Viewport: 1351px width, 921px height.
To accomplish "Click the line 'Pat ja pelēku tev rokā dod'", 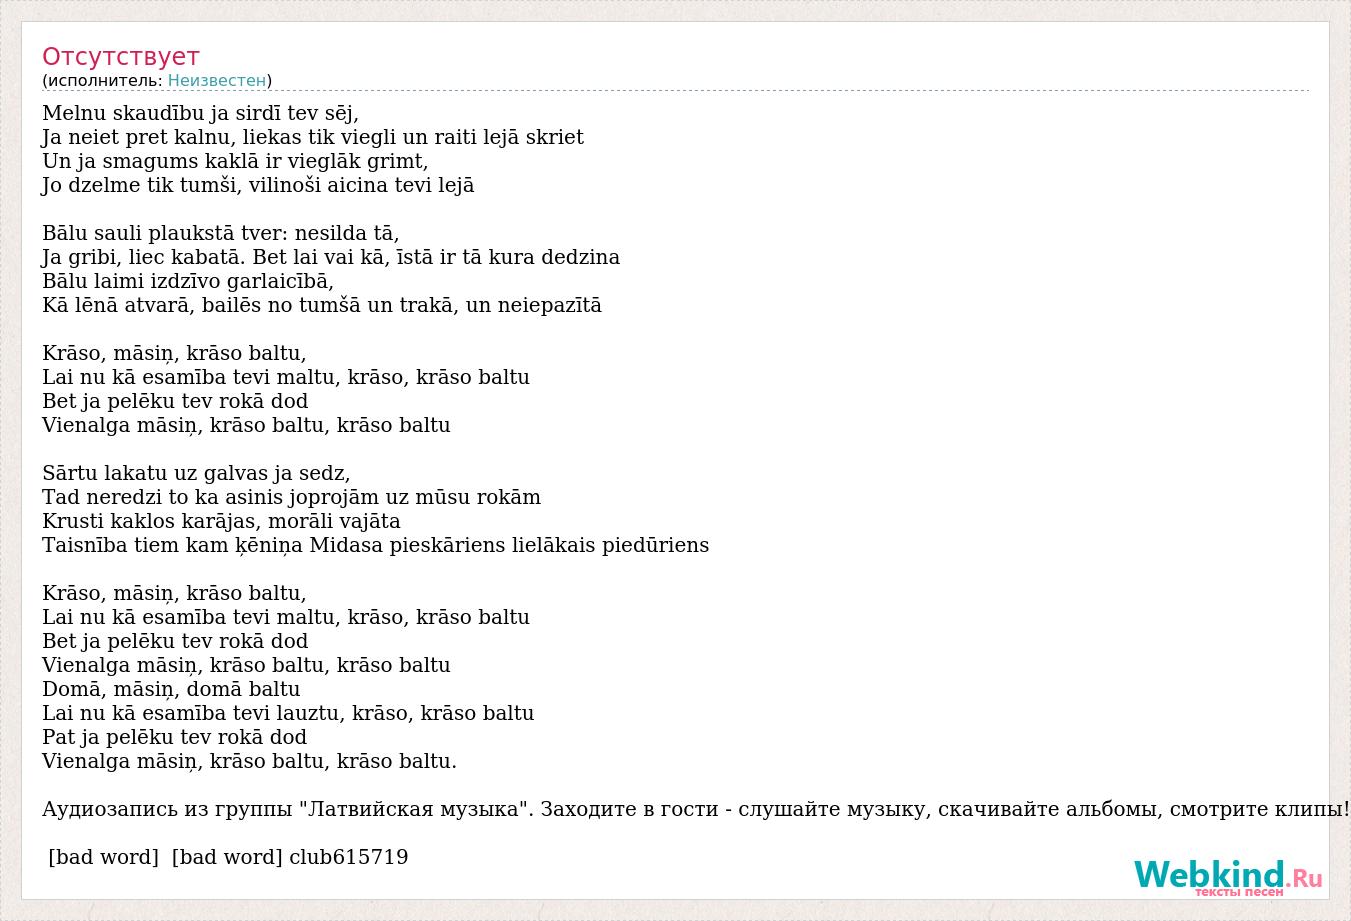I will point(174,737).
